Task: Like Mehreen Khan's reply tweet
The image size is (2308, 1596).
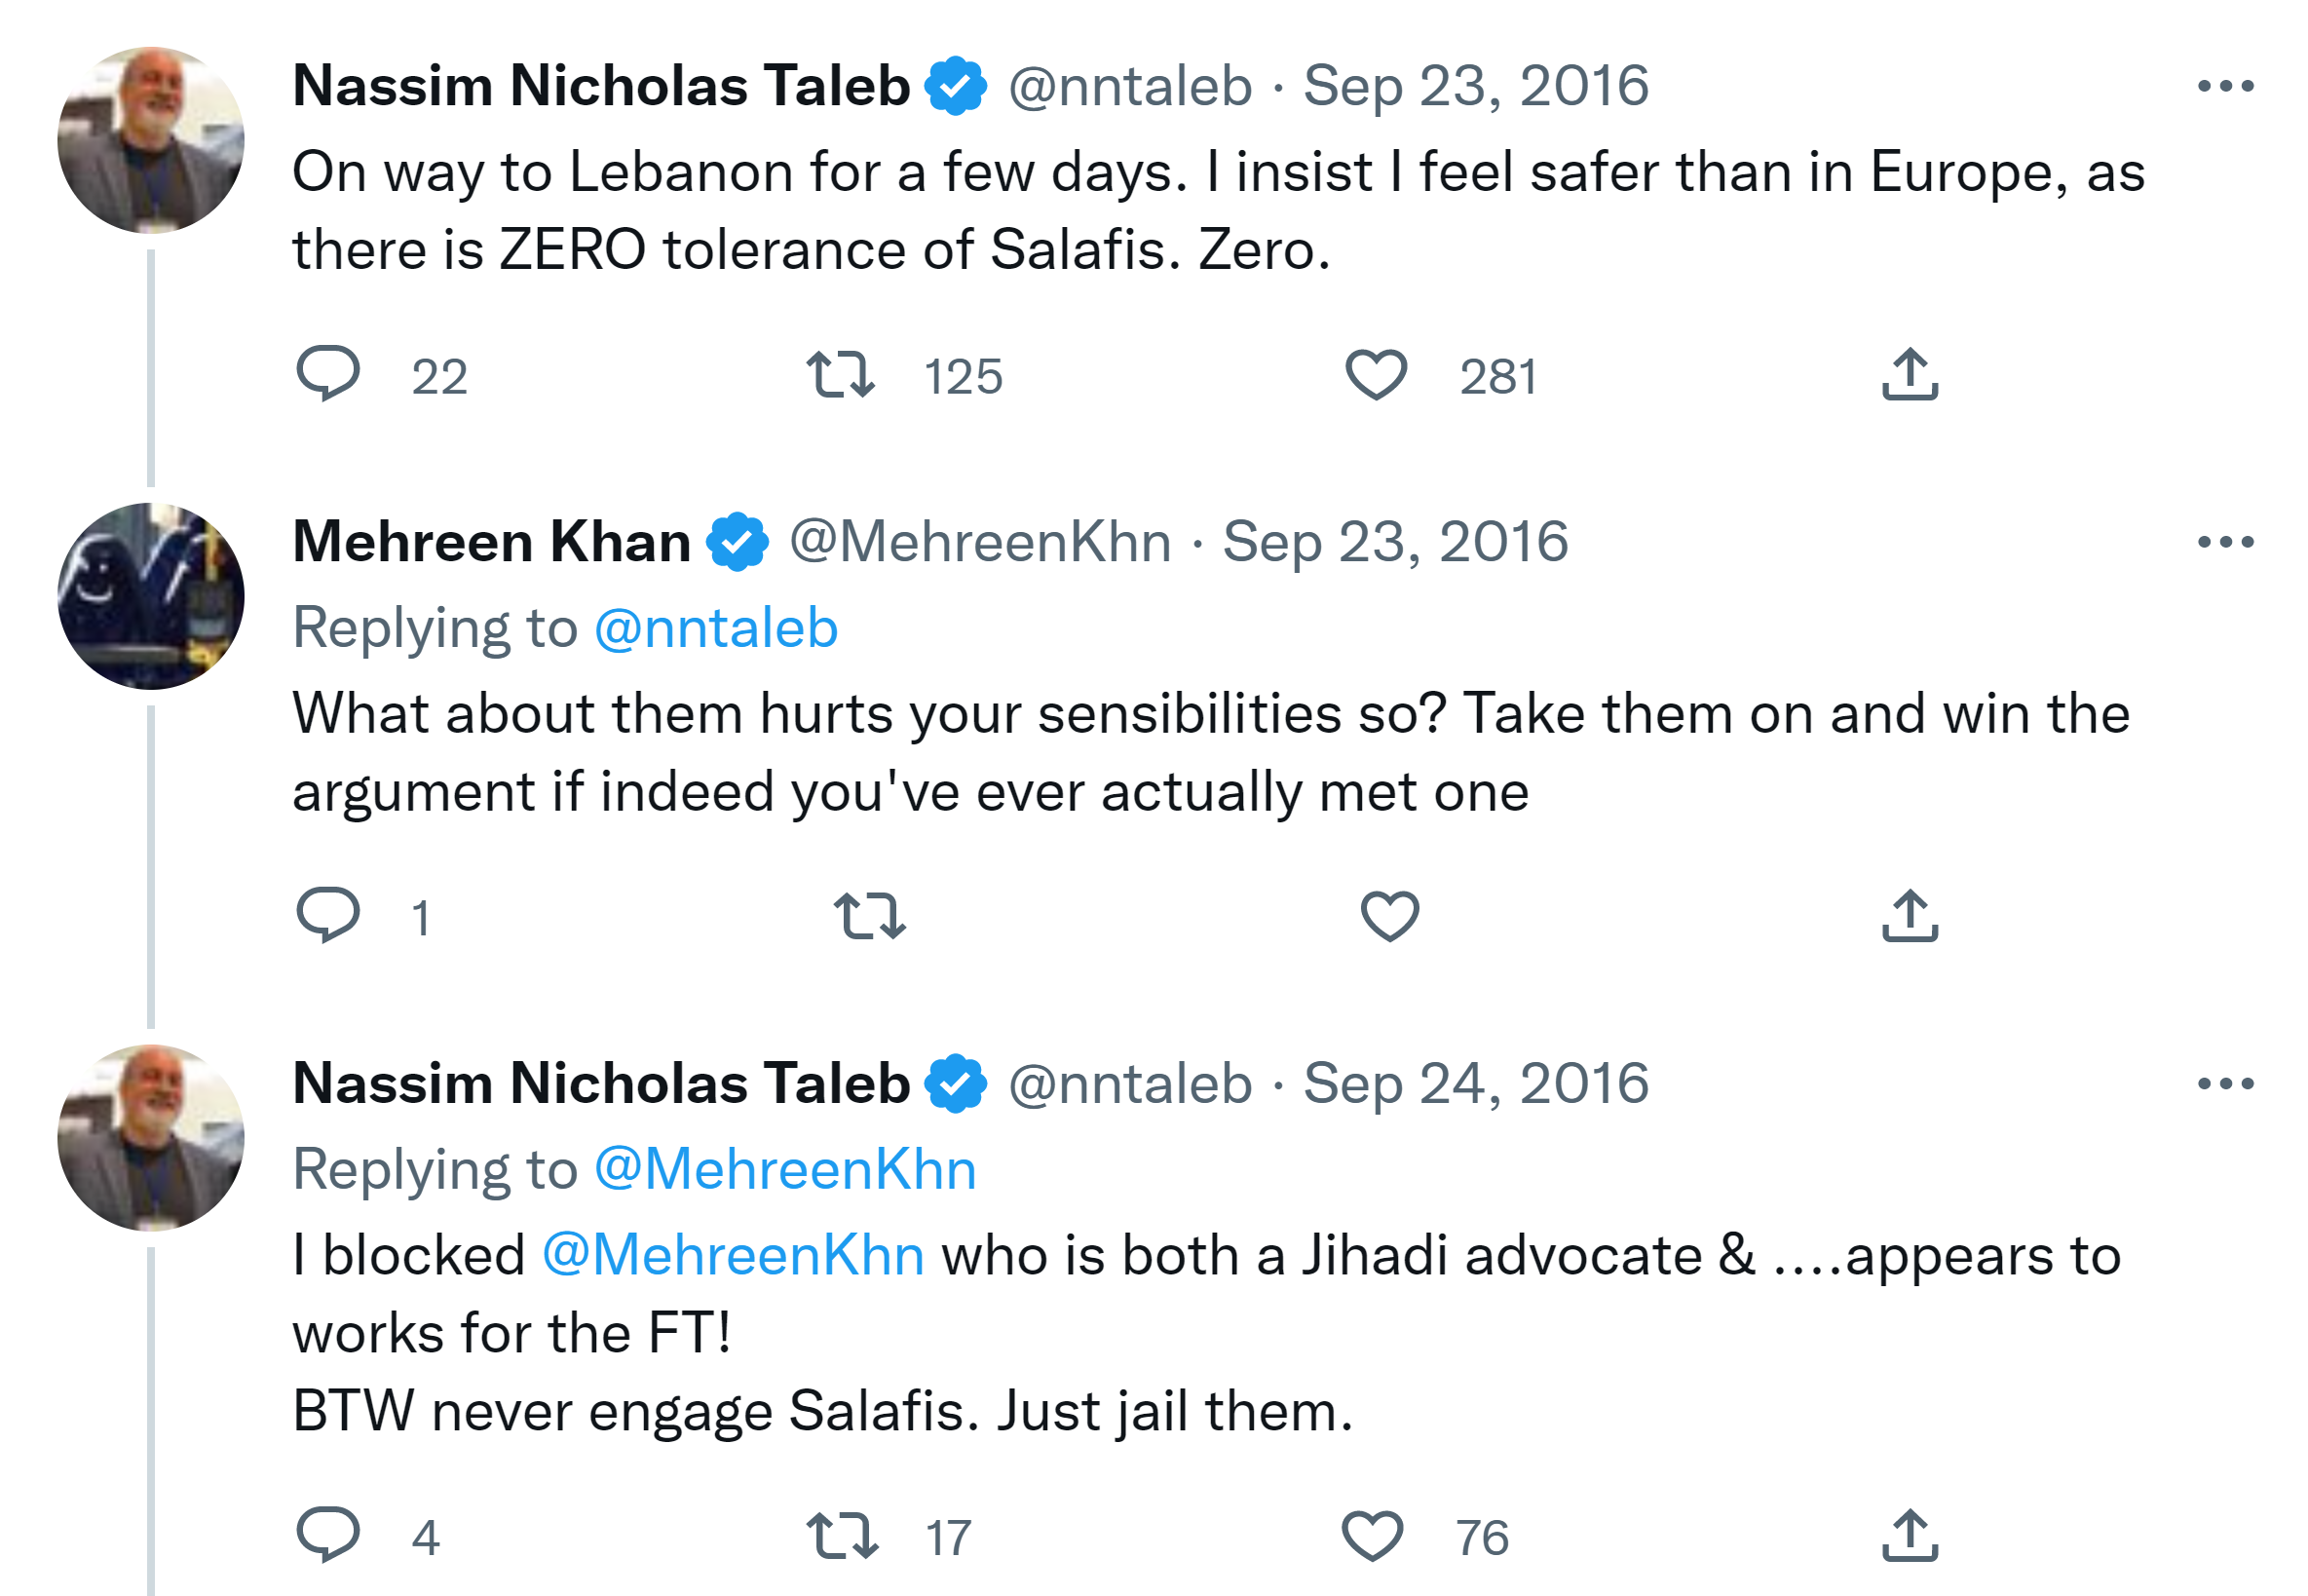Action: point(1389,916)
